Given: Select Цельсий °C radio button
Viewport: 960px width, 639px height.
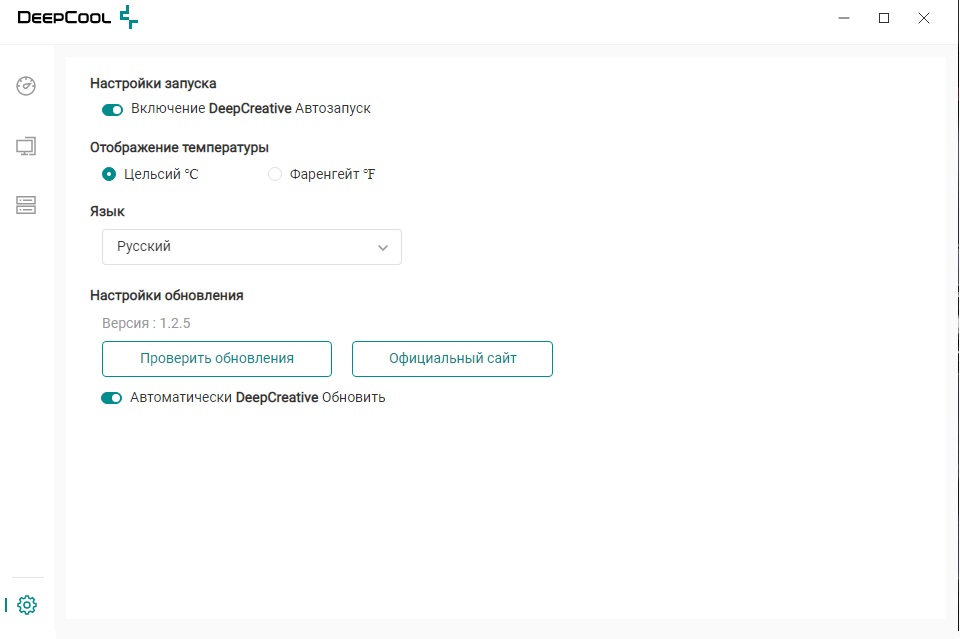Looking at the screenshot, I should (x=109, y=174).
